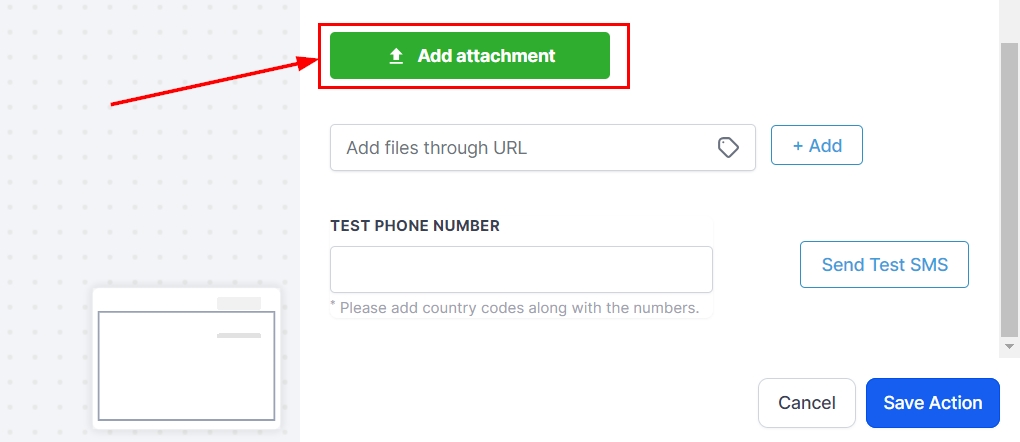Screen dimensions: 1020x442
Task: Focus the Add files through URL field
Action: [x=520, y=148]
